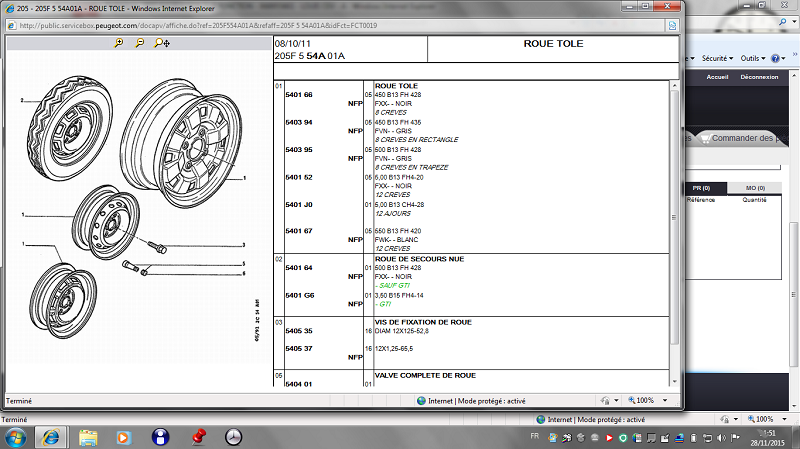This screenshot has width=800, height=449.
Task: Open Internet Explorer from the taskbar
Action: (x=50, y=437)
